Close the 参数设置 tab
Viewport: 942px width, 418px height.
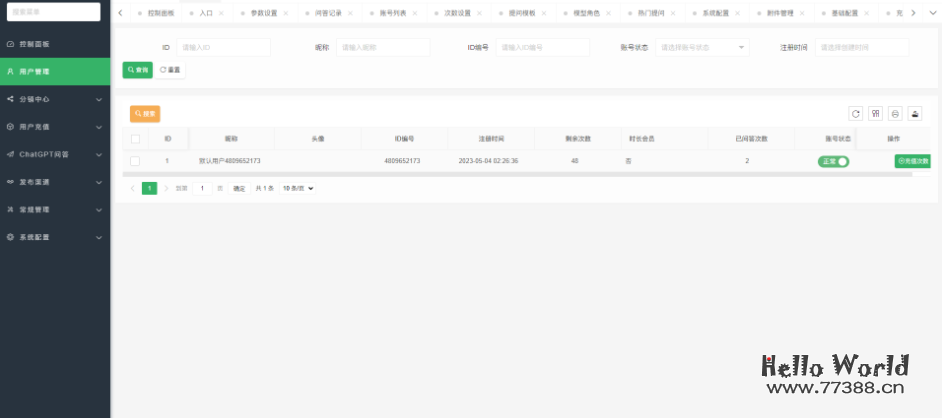(x=285, y=13)
